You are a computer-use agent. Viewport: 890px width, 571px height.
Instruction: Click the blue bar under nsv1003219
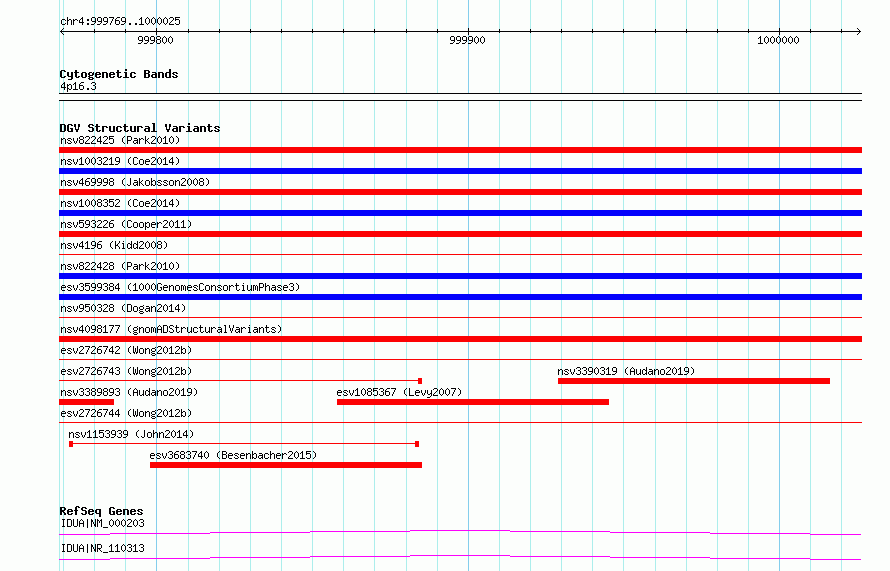click(x=460, y=171)
